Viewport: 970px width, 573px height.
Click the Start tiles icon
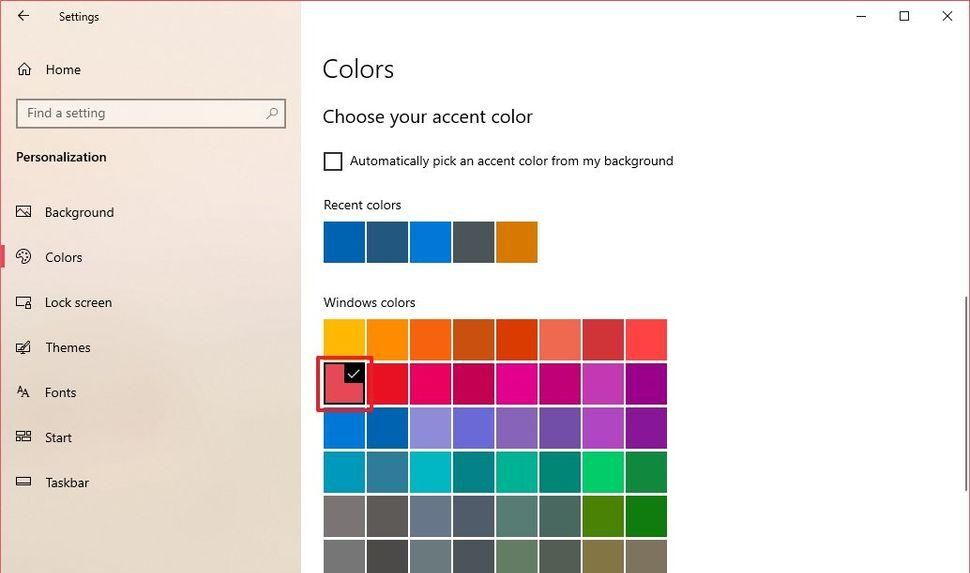[24, 437]
